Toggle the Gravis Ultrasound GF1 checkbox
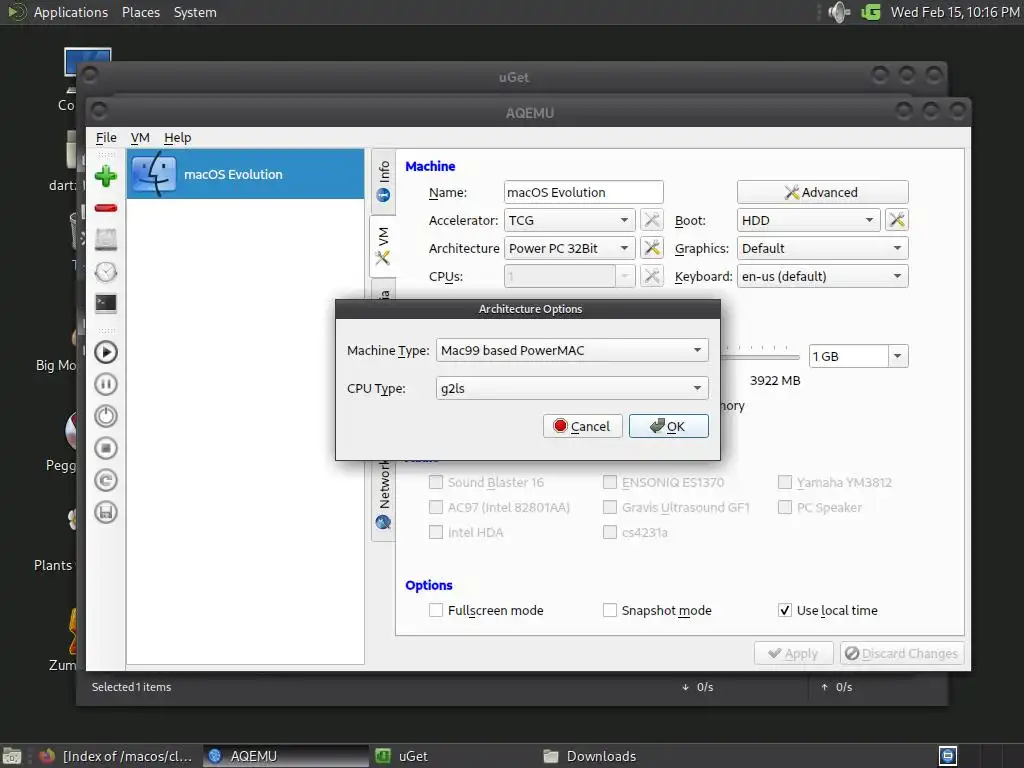1024x768 pixels. click(x=610, y=507)
